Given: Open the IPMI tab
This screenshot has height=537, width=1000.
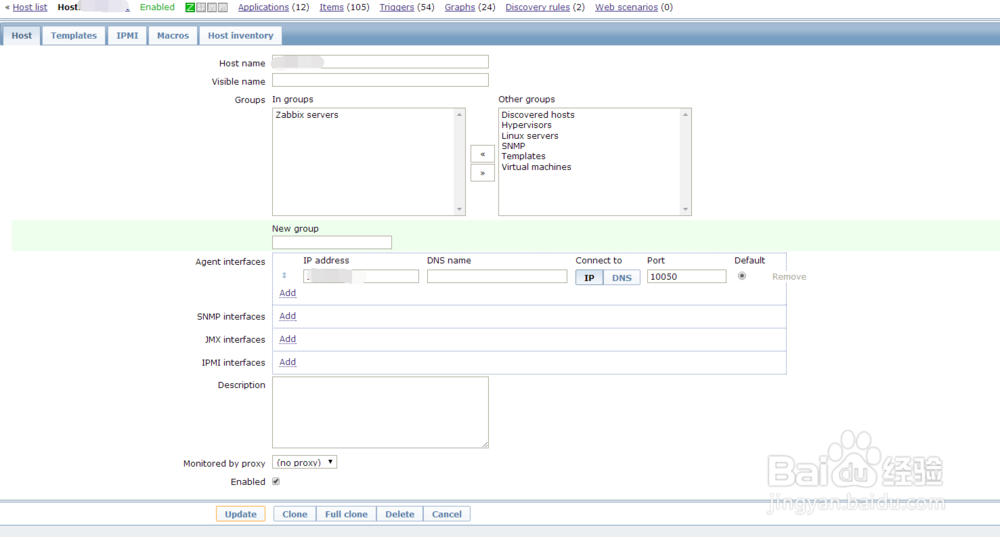Looking at the screenshot, I should click(127, 36).
